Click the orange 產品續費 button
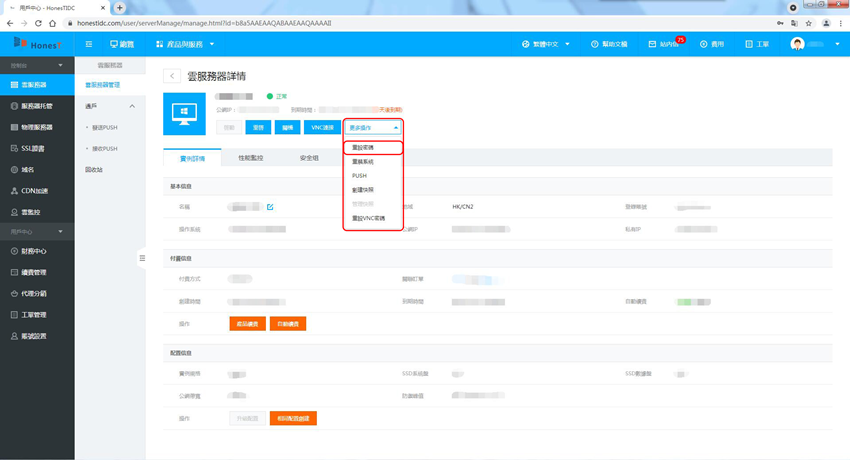The height and width of the screenshot is (460, 850). (248, 324)
